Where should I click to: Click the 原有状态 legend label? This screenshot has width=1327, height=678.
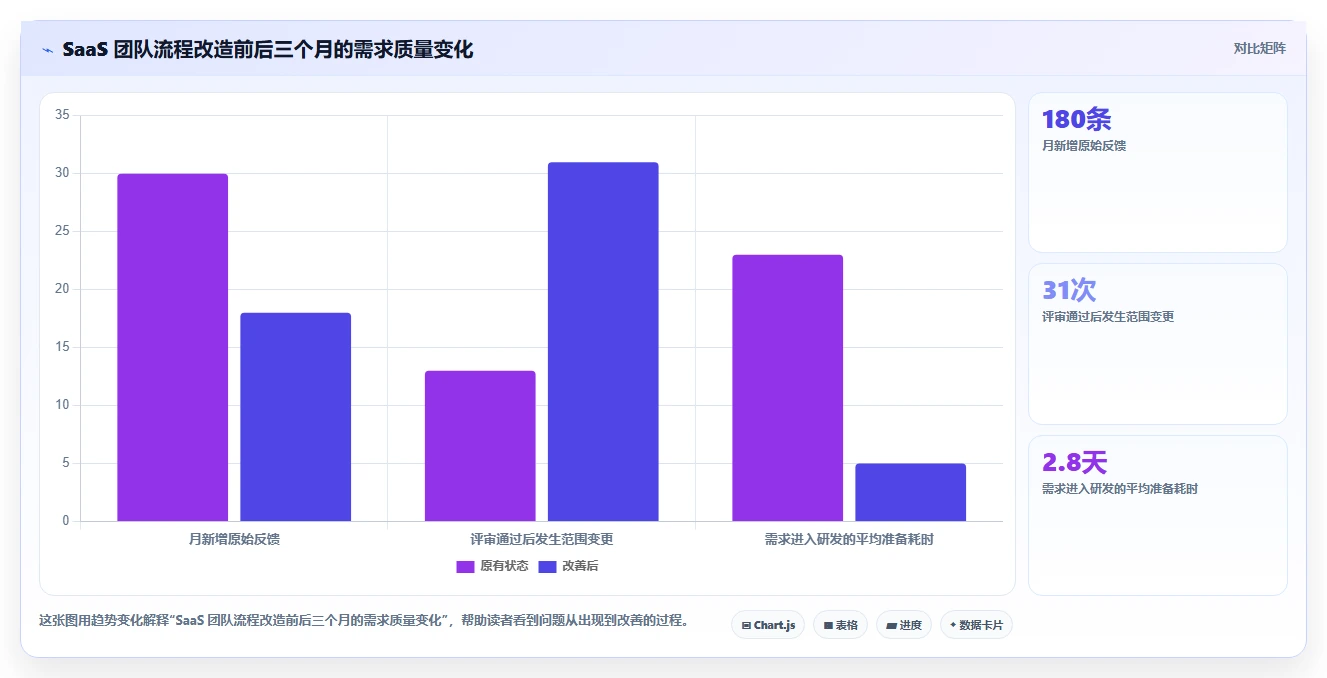point(504,566)
